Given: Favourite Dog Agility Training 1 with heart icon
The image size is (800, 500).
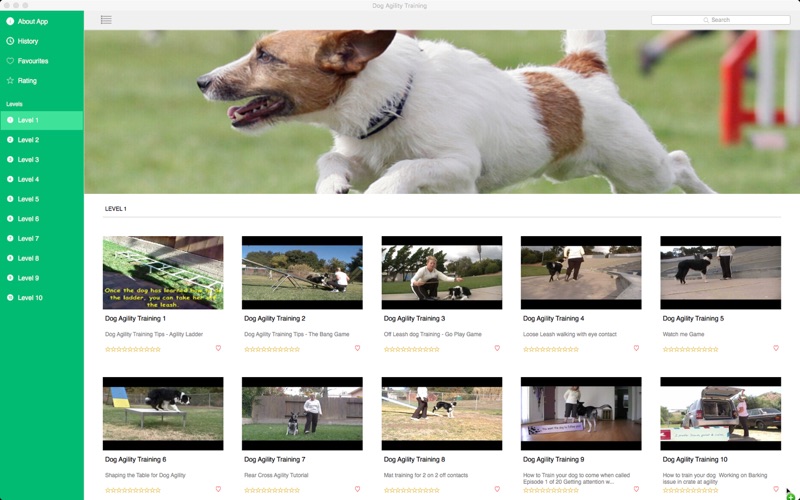Looking at the screenshot, I should tap(218, 348).
